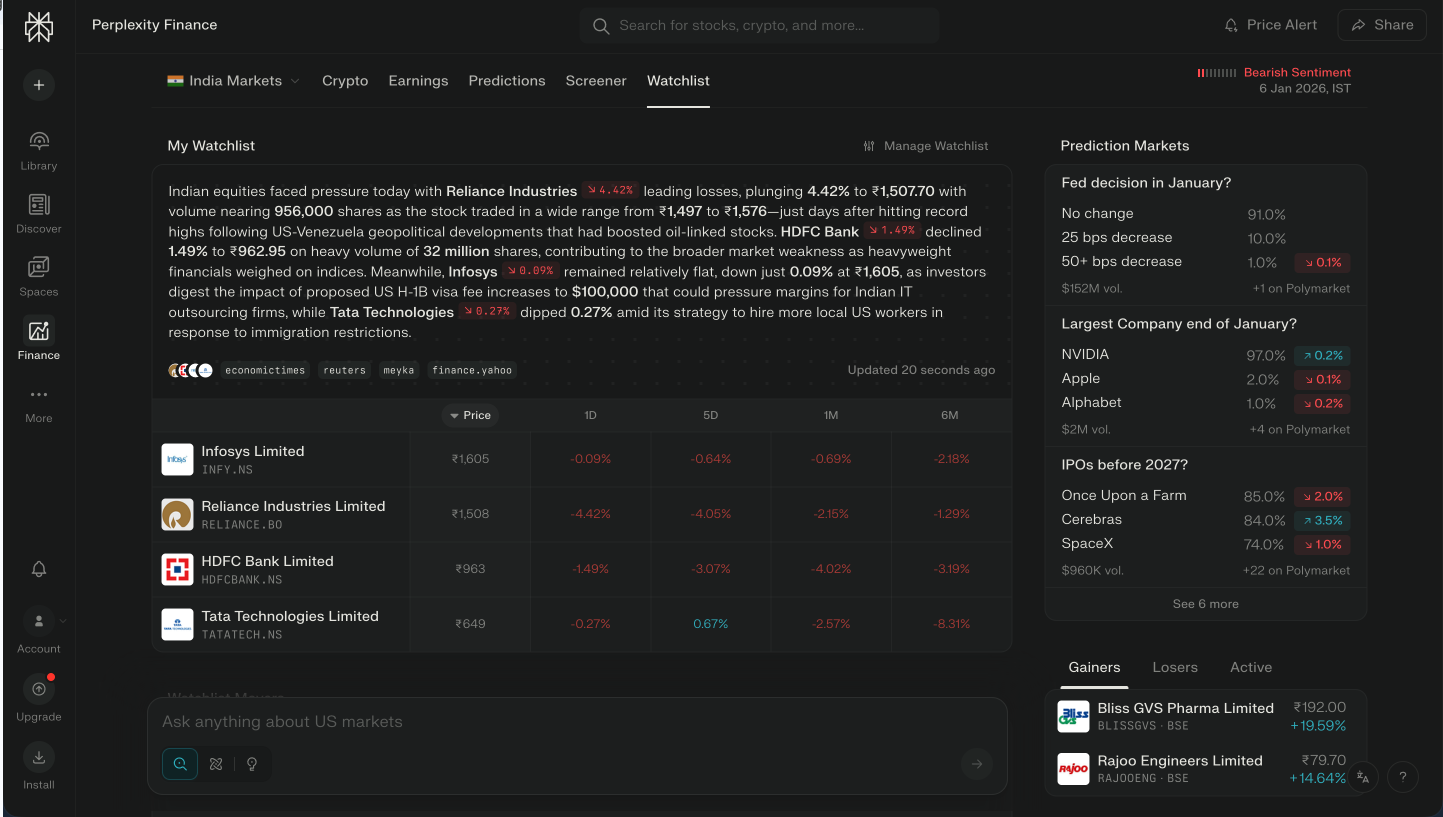Screen dimensions: 1443x817
Task: Click the notifications bell icon
Action: coord(39,569)
